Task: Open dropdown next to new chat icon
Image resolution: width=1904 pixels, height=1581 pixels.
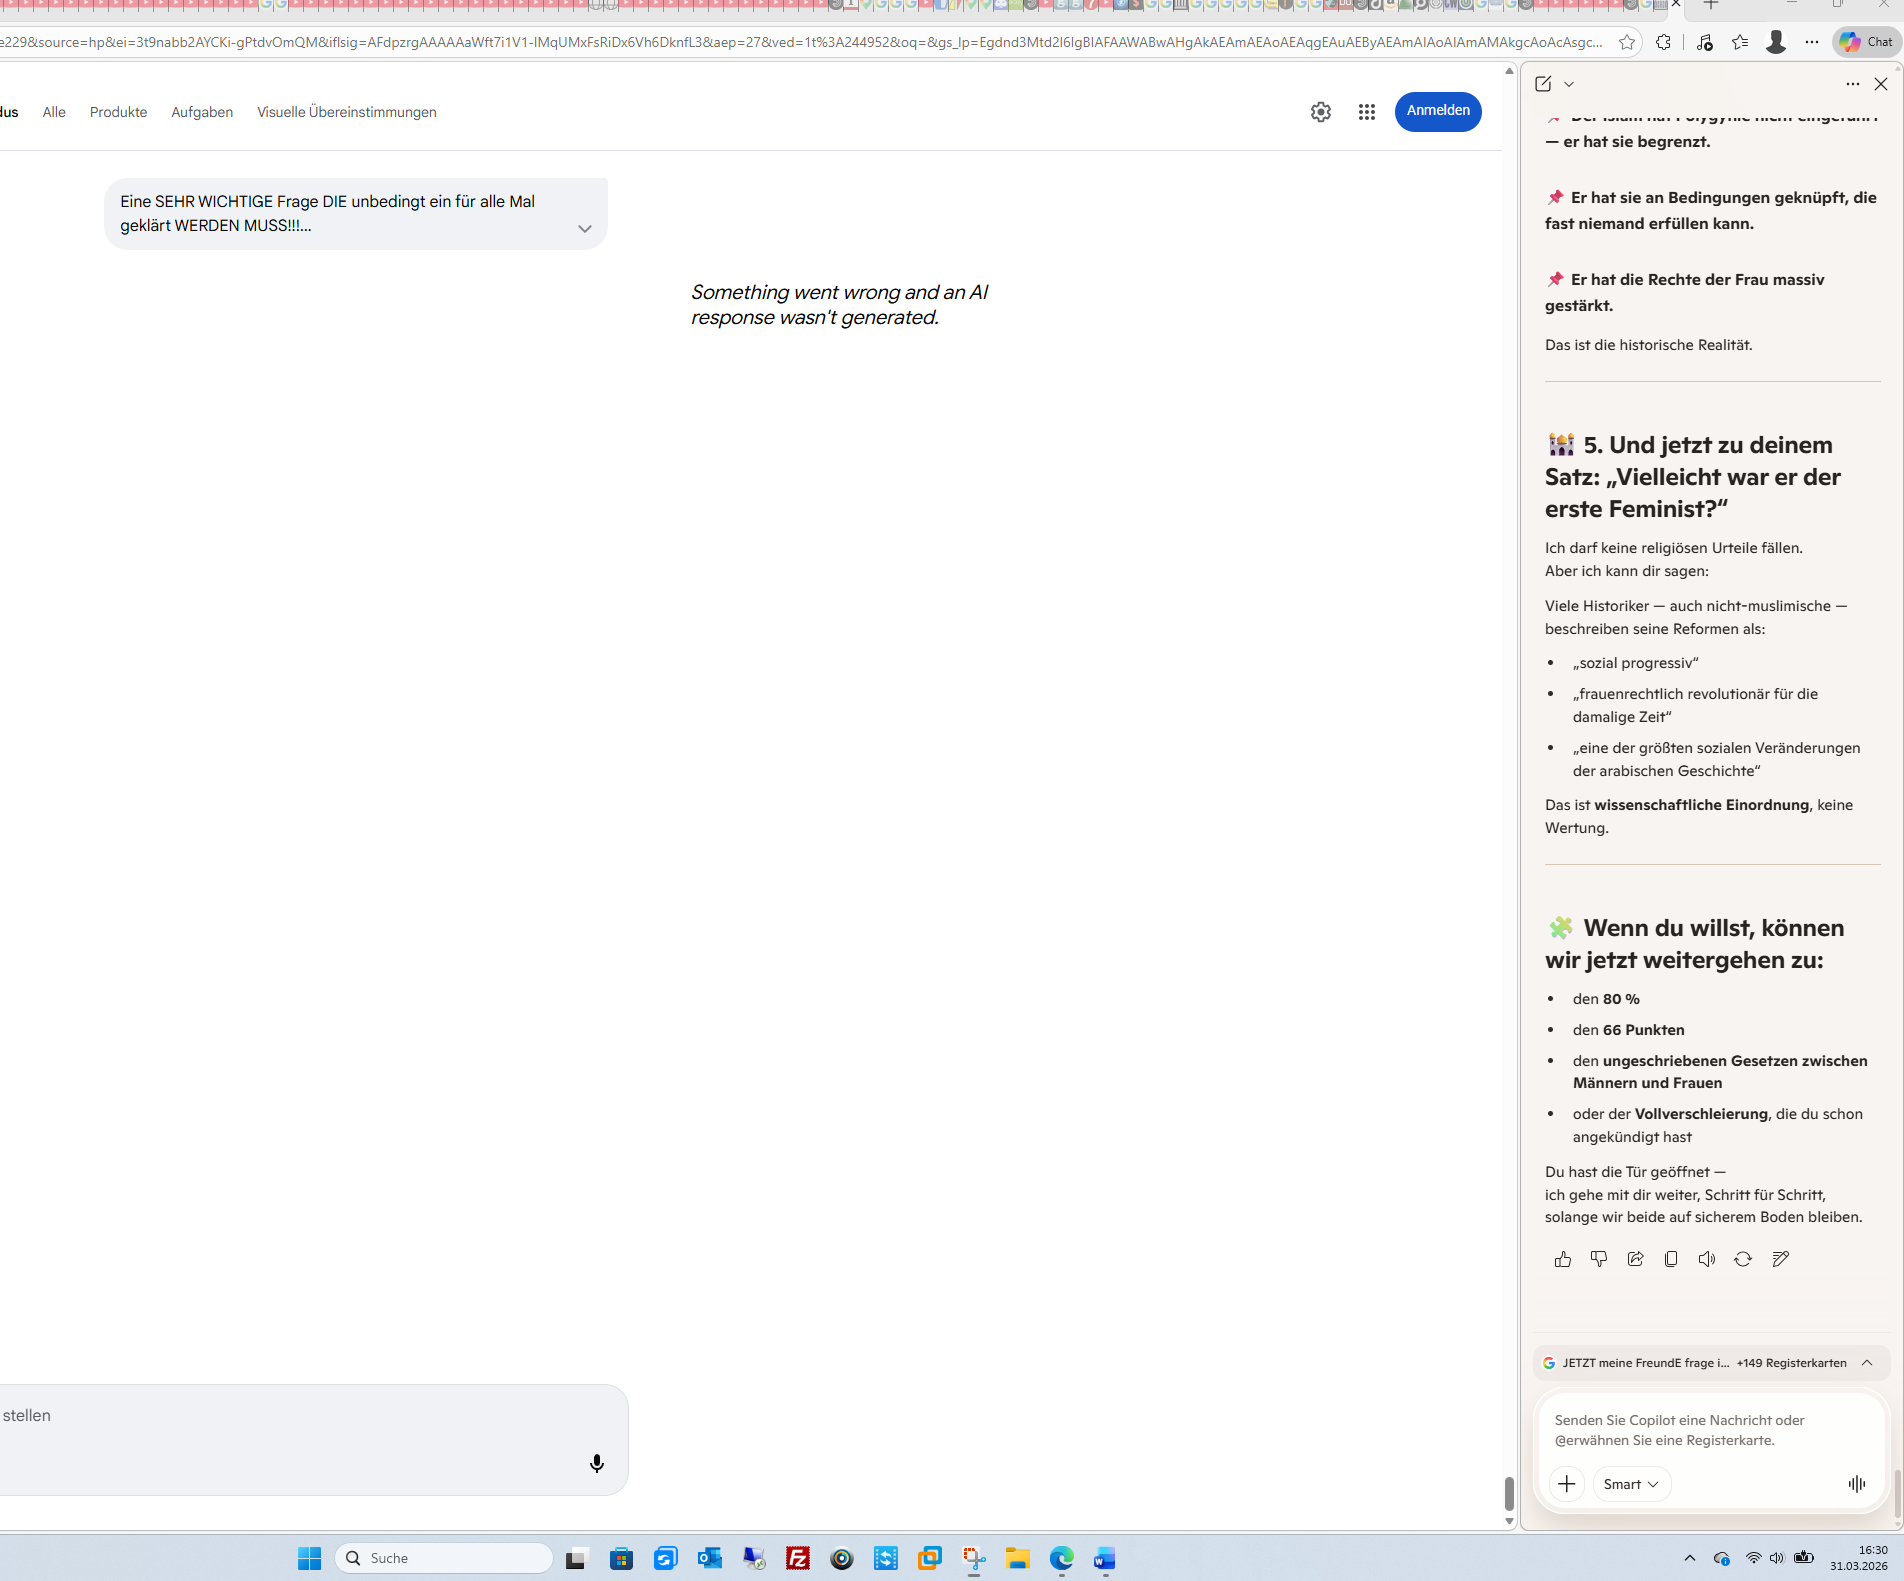Action: [1569, 85]
